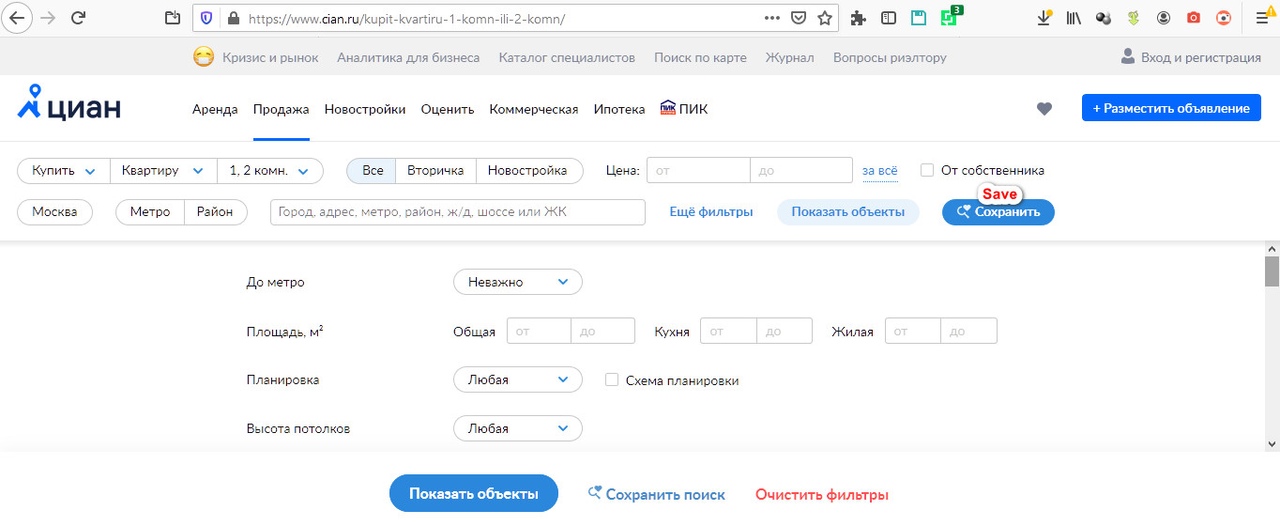Click the address search input field
1280x526 pixels.
point(457,212)
